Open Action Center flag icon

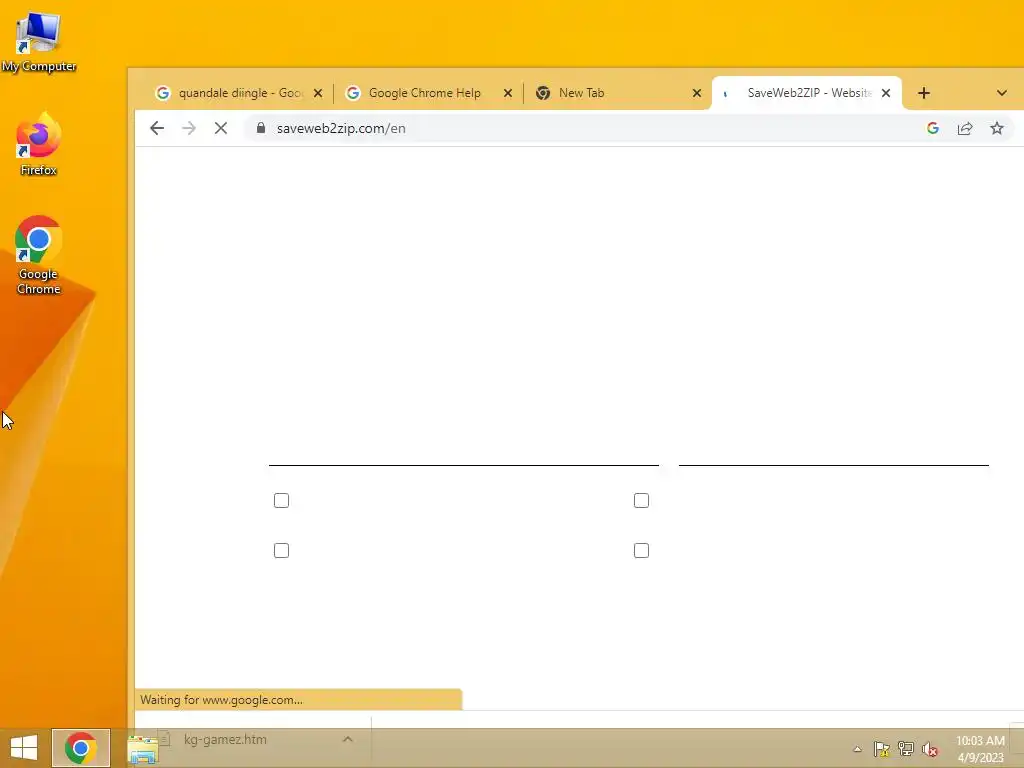coord(882,749)
